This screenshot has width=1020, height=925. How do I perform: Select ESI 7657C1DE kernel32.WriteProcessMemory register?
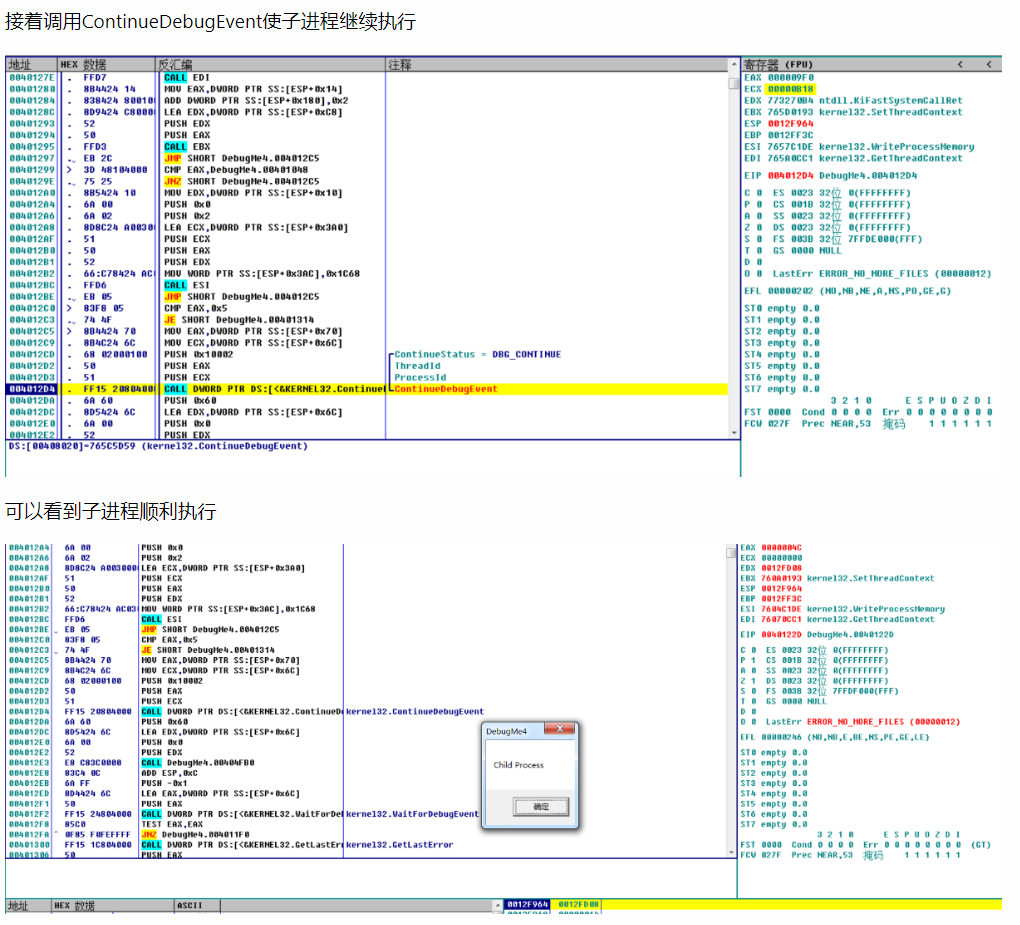859,147
